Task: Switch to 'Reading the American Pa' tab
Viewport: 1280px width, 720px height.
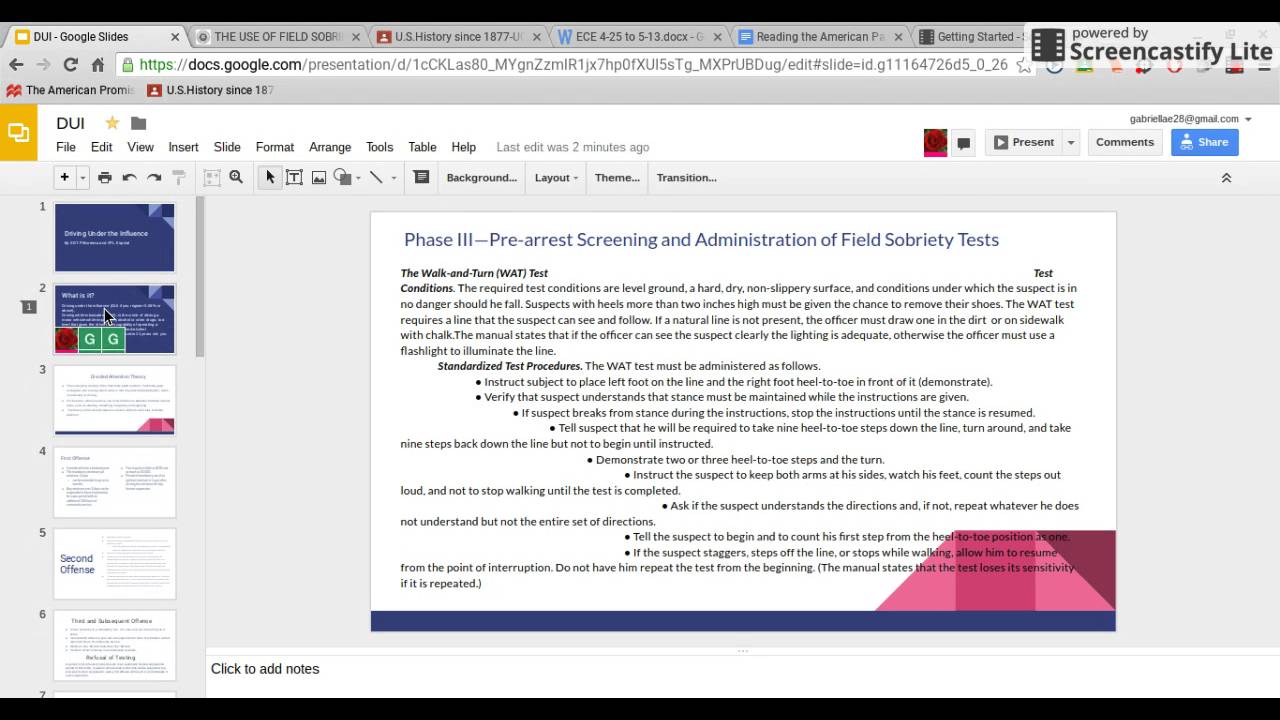Action: [x=820, y=37]
